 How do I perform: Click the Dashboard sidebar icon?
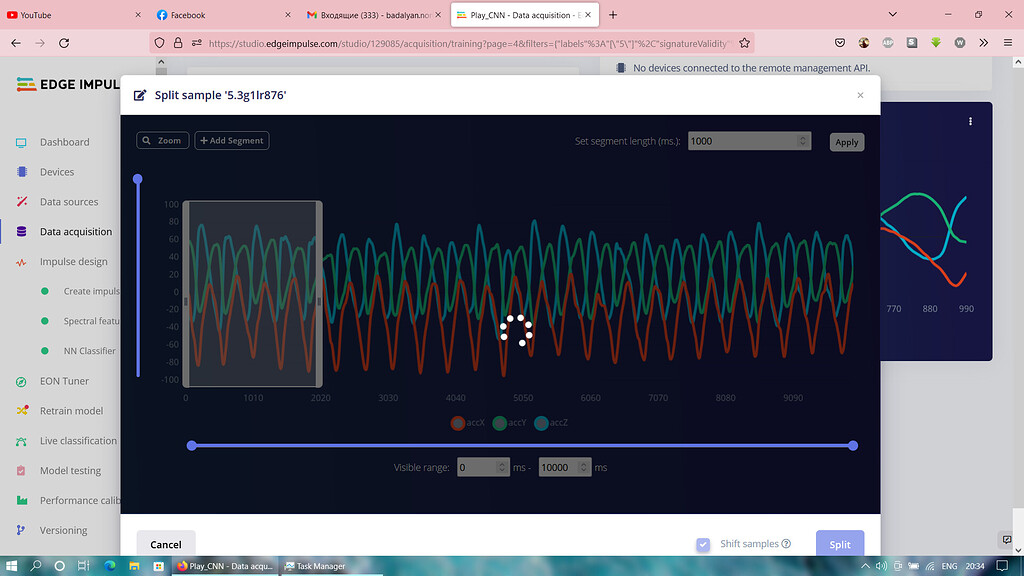pyautogui.click(x=21, y=142)
